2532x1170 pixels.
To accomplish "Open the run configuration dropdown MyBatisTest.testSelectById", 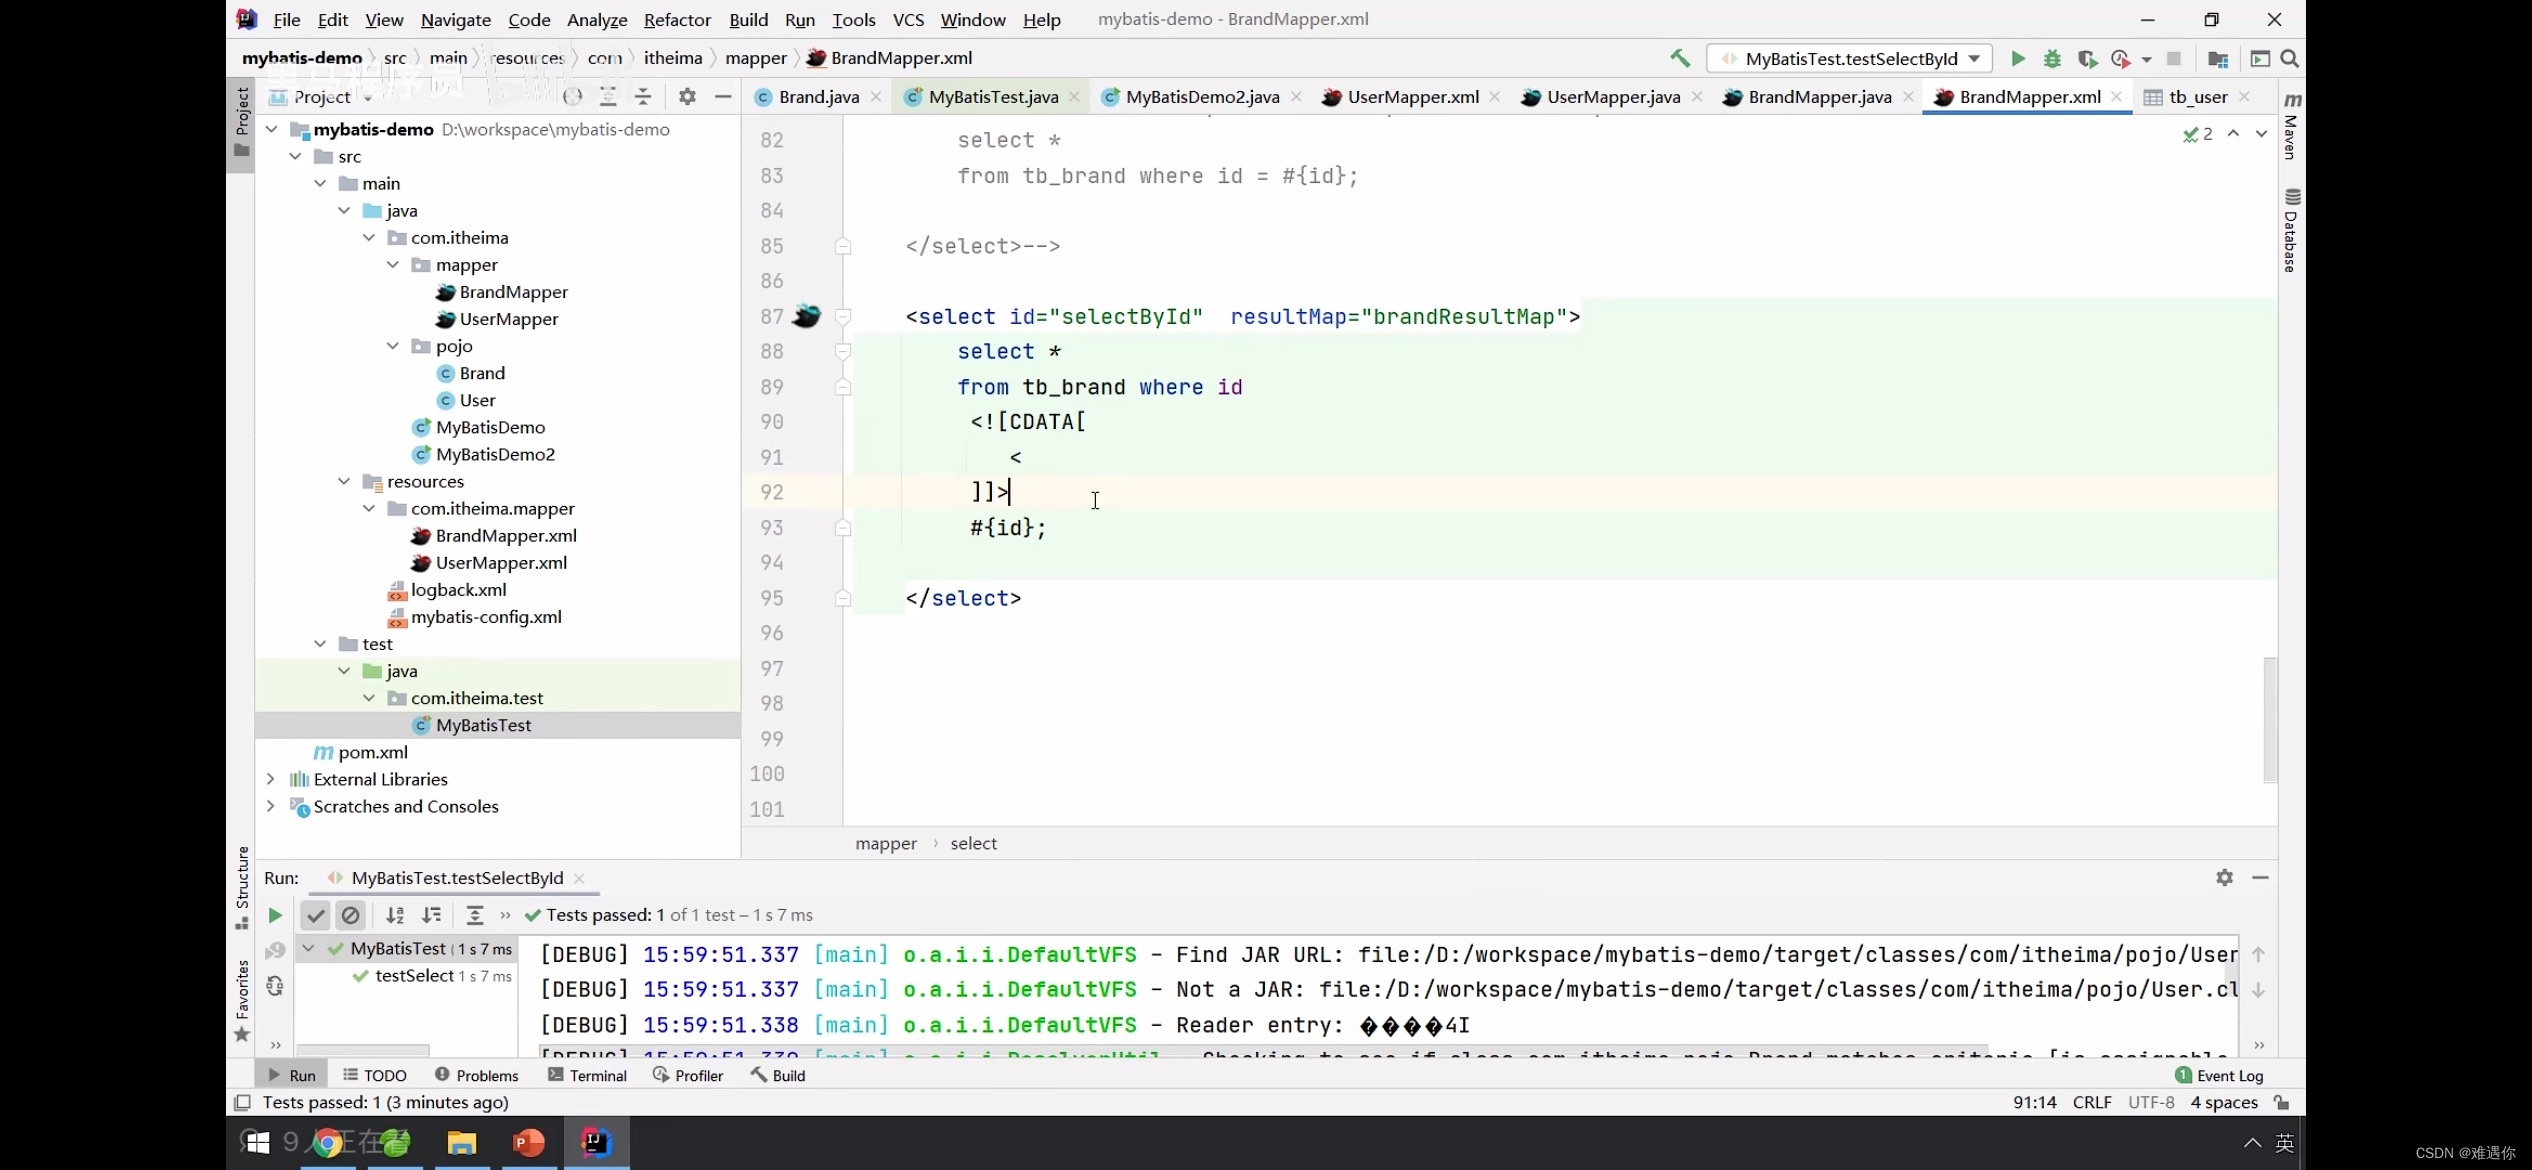I will 1850,59.
